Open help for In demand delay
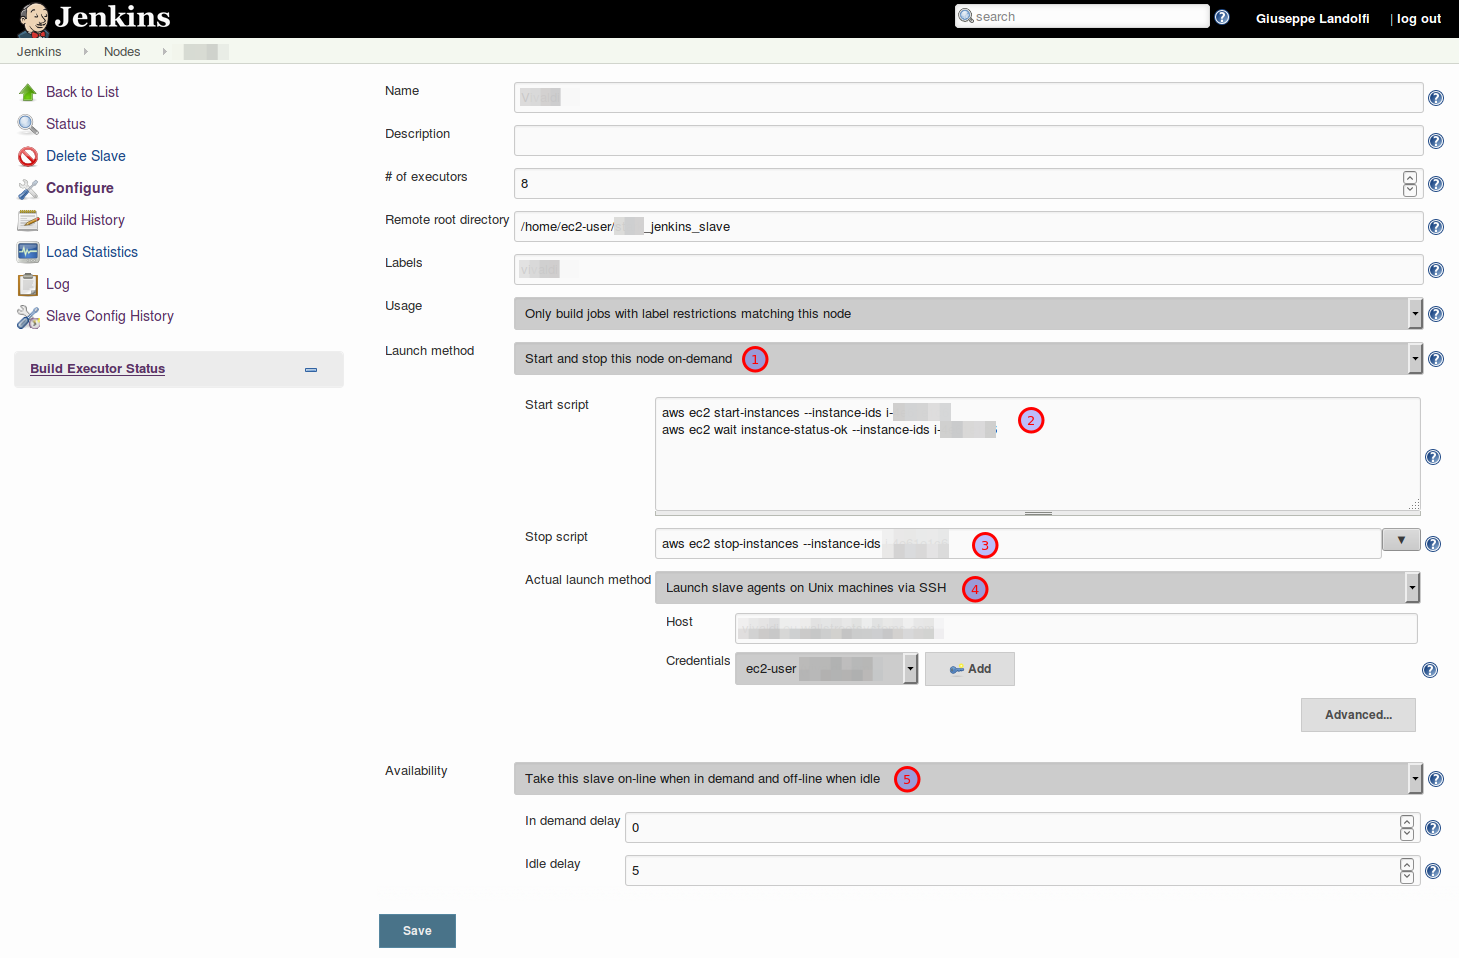Image resolution: width=1459 pixels, height=959 pixels. (x=1433, y=828)
